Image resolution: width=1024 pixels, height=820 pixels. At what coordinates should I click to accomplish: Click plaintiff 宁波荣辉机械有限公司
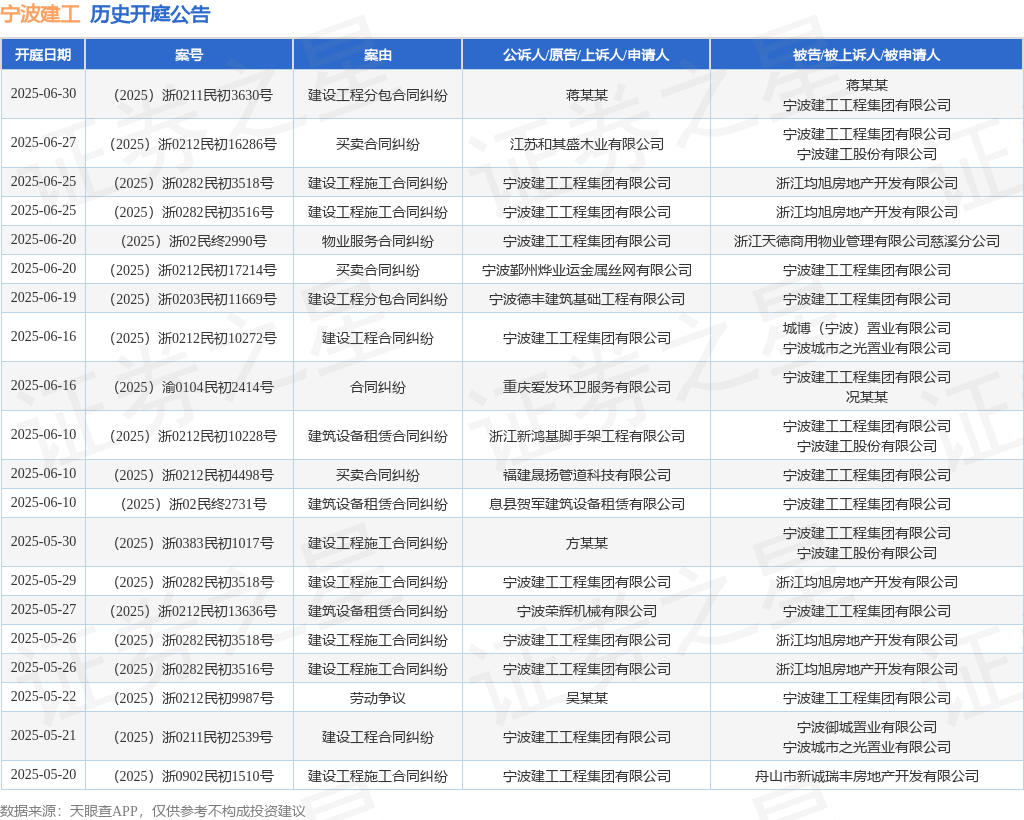point(586,611)
